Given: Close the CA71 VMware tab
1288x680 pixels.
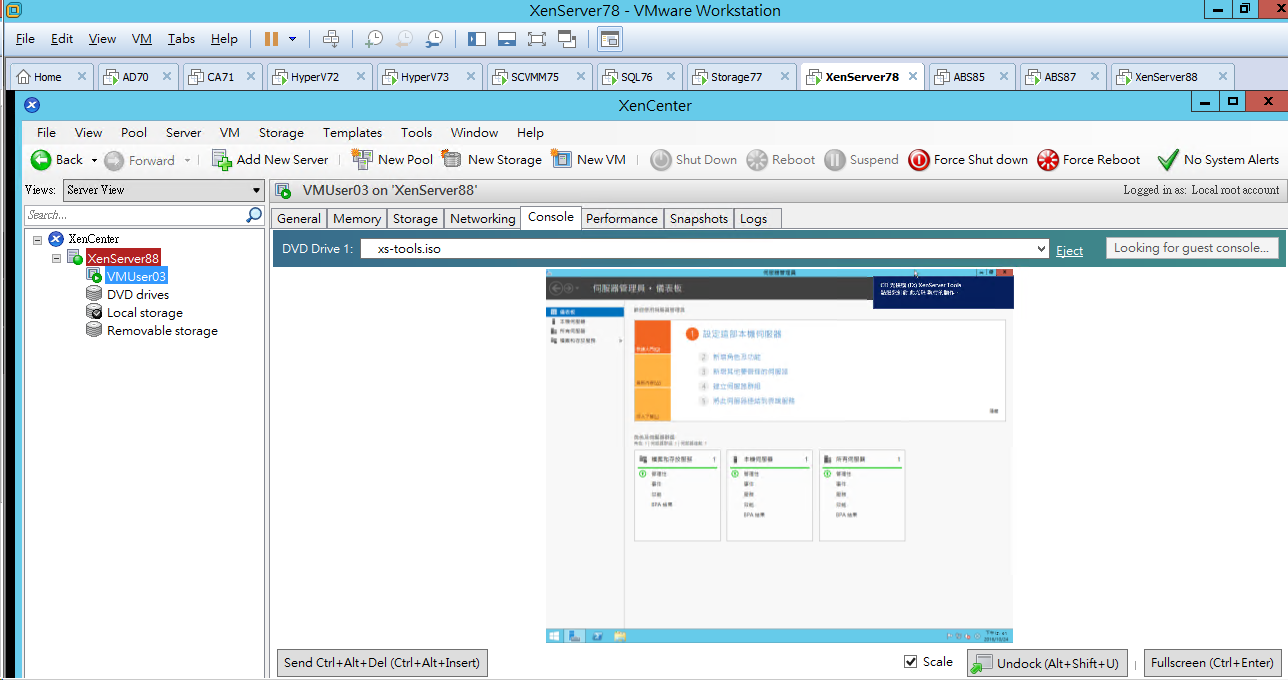Looking at the screenshot, I should click(x=251, y=77).
